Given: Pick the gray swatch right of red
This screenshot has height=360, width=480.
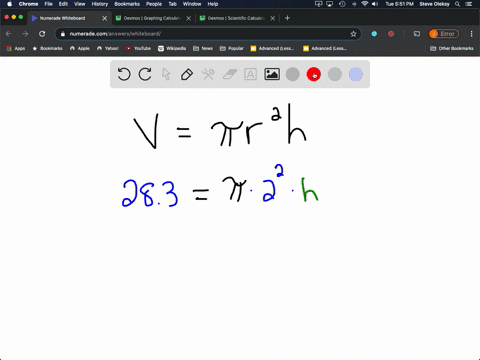Looking at the screenshot, I should (335, 74).
